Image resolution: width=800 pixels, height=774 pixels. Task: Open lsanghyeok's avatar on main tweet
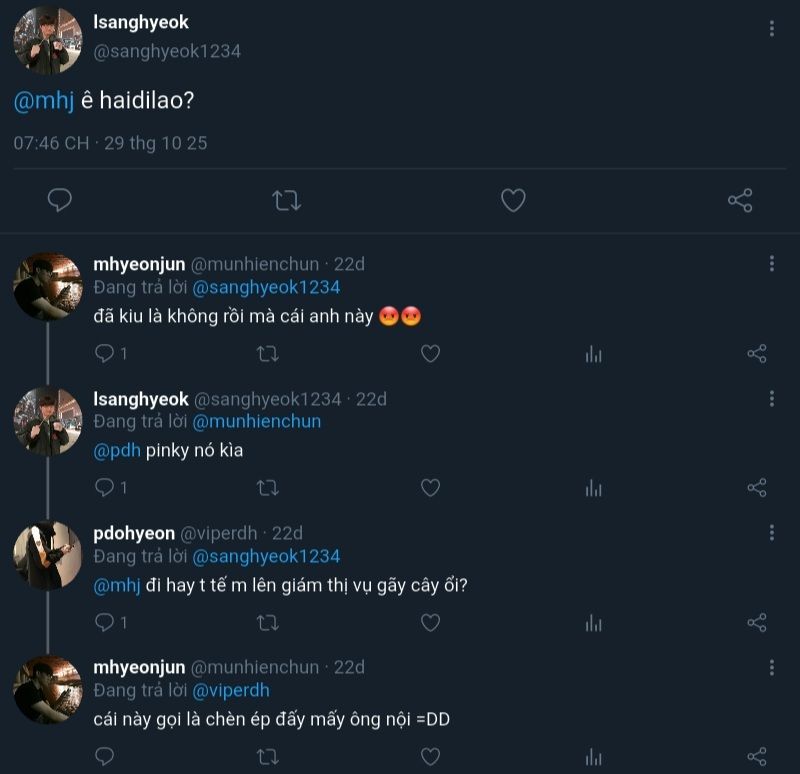(x=47, y=40)
